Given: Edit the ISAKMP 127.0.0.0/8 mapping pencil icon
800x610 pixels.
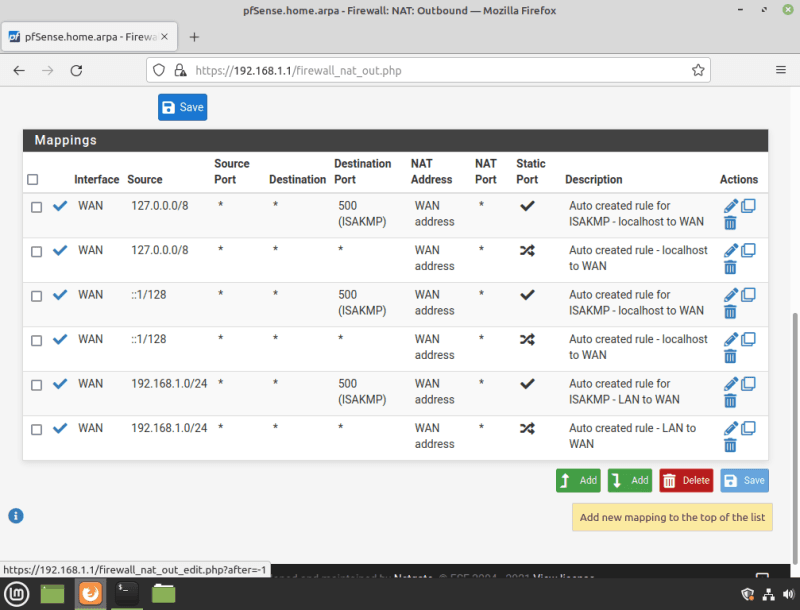Looking at the screenshot, I should coord(730,206).
